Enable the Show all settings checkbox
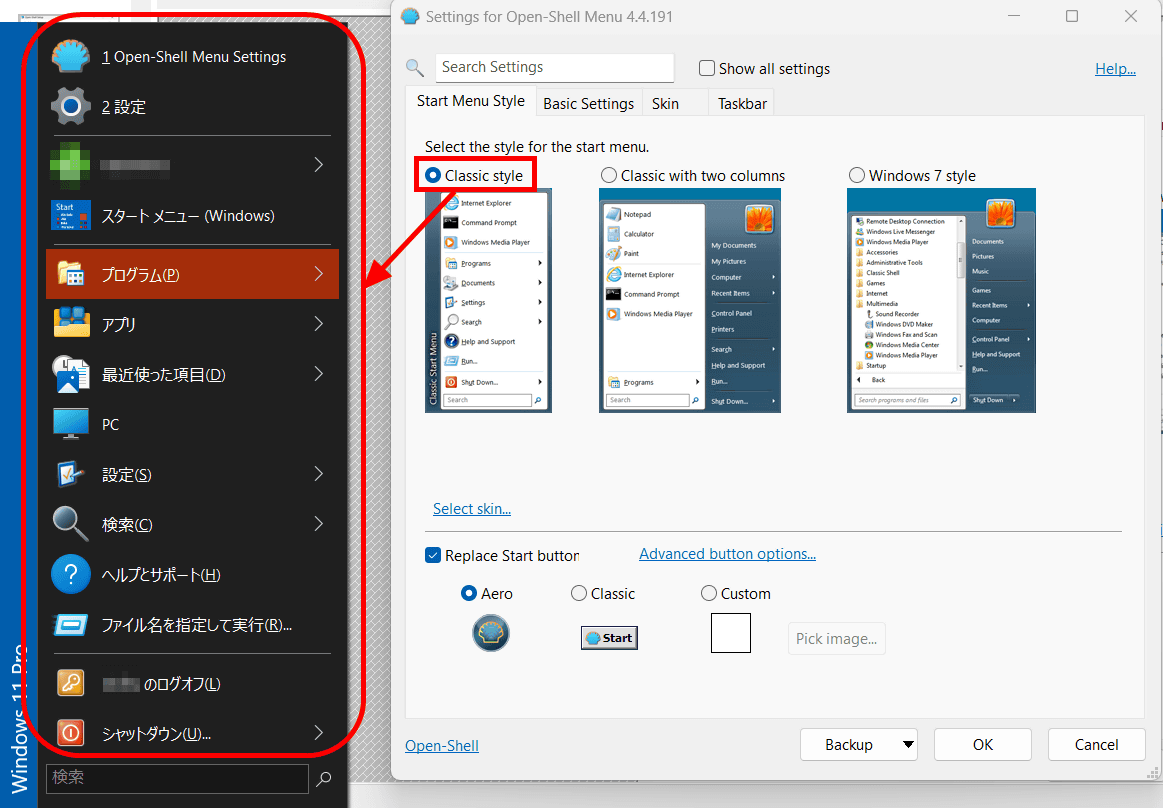The width and height of the screenshot is (1163, 808). coord(707,68)
